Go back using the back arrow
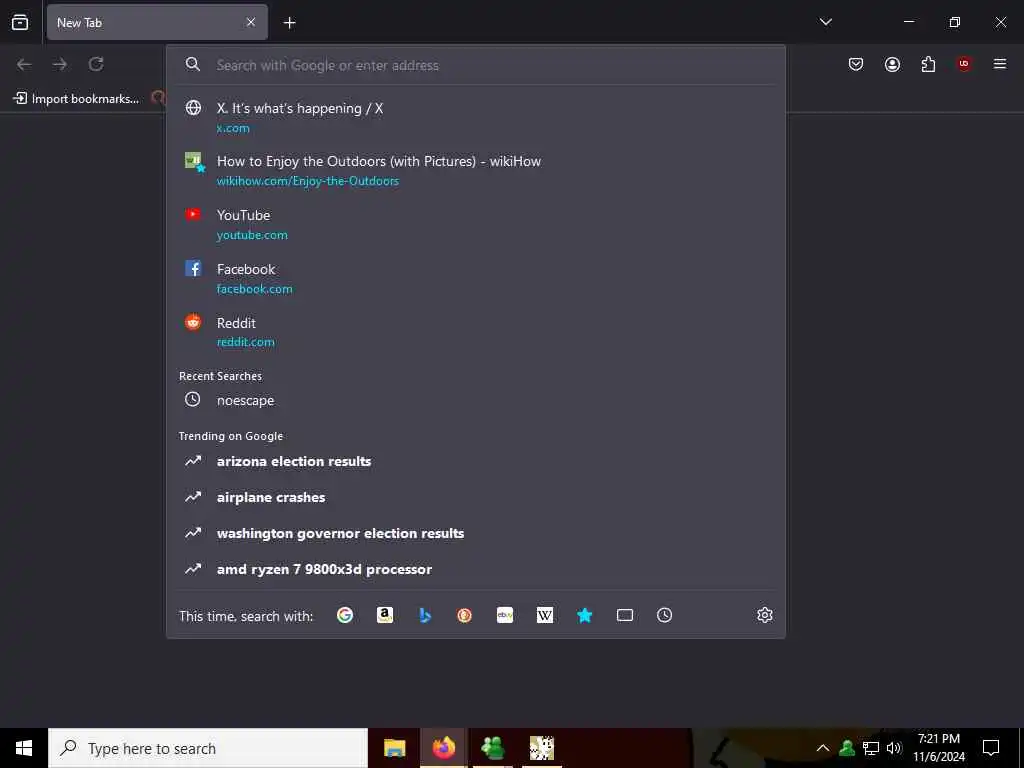 24,64
